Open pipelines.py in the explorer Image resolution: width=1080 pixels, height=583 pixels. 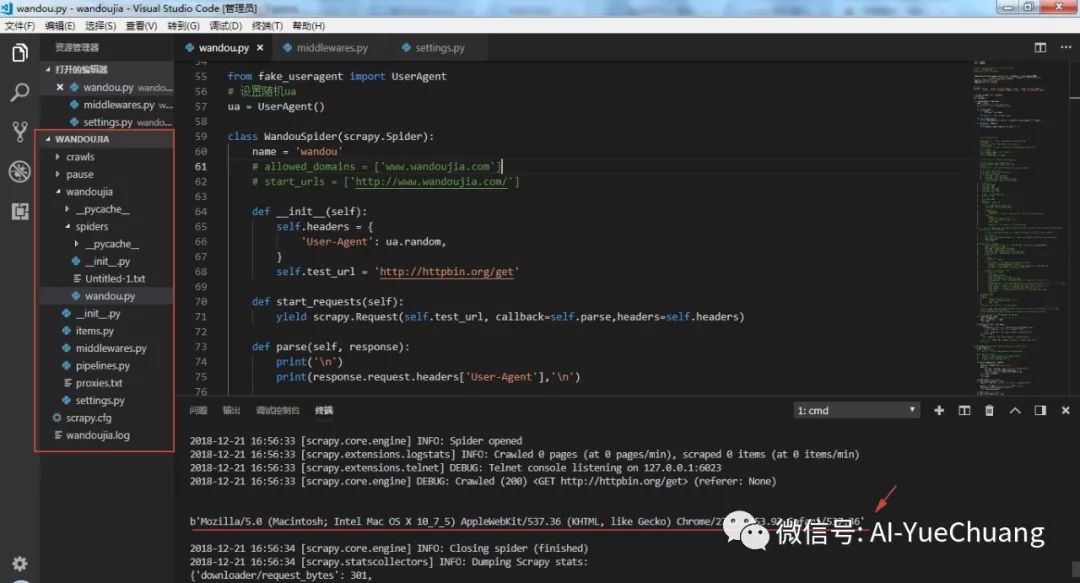(107, 365)
